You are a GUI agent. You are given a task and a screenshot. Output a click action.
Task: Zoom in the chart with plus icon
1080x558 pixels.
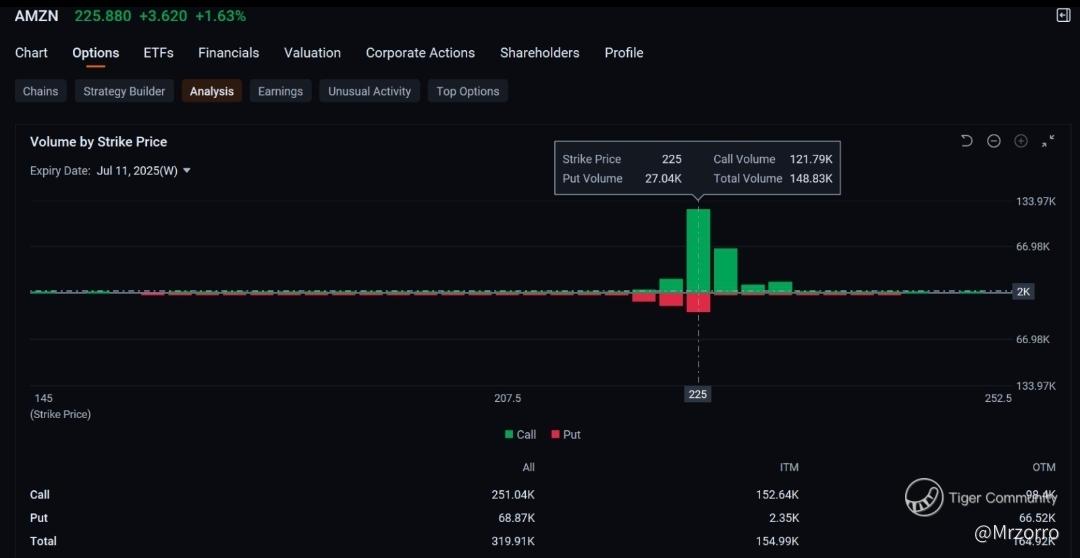[1020, 141]
